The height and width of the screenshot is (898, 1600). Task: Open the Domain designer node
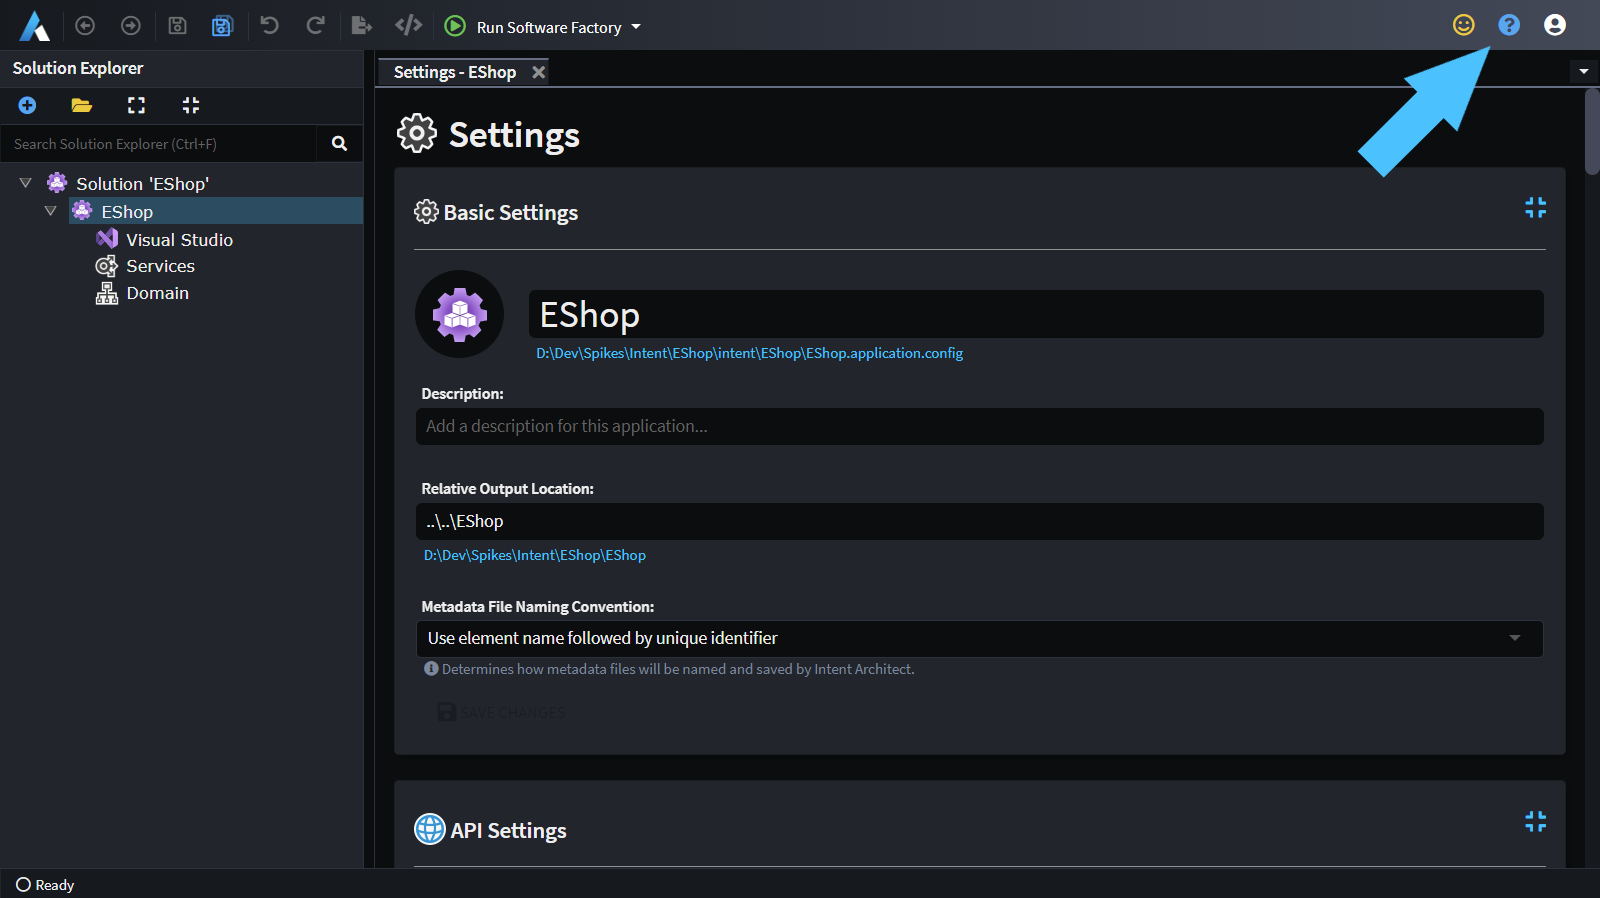[157, 293]
